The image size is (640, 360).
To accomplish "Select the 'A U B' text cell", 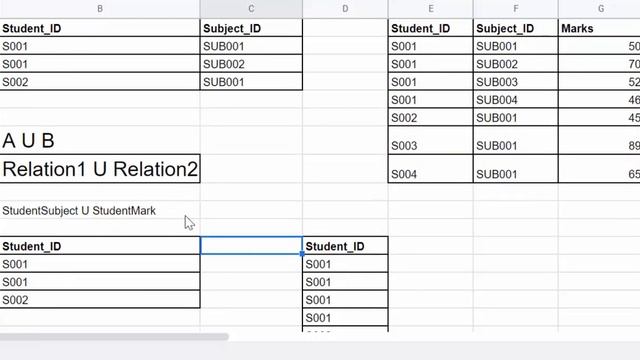I will click(100, 140).
